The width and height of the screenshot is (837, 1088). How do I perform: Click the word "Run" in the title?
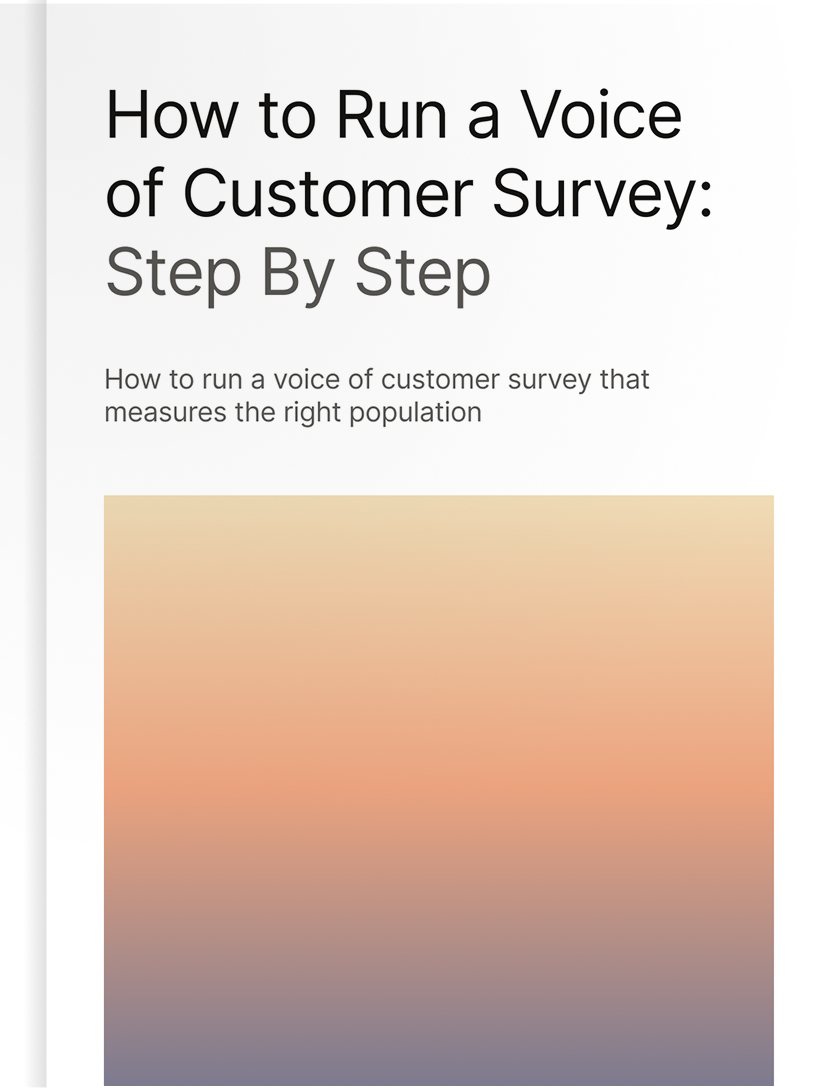[x=391, y=115]
